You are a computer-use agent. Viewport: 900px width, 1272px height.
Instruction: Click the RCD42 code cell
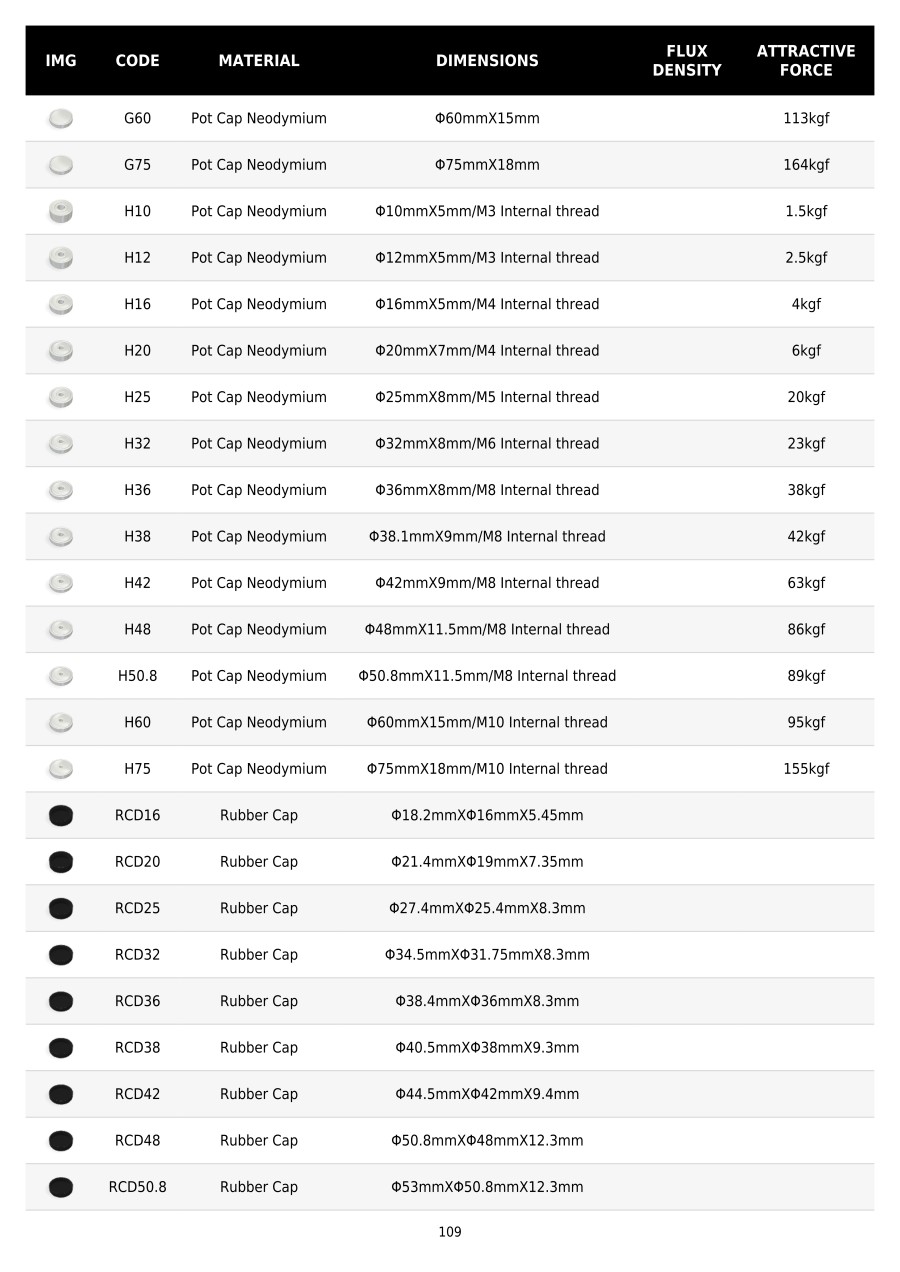coord(138,1095)
